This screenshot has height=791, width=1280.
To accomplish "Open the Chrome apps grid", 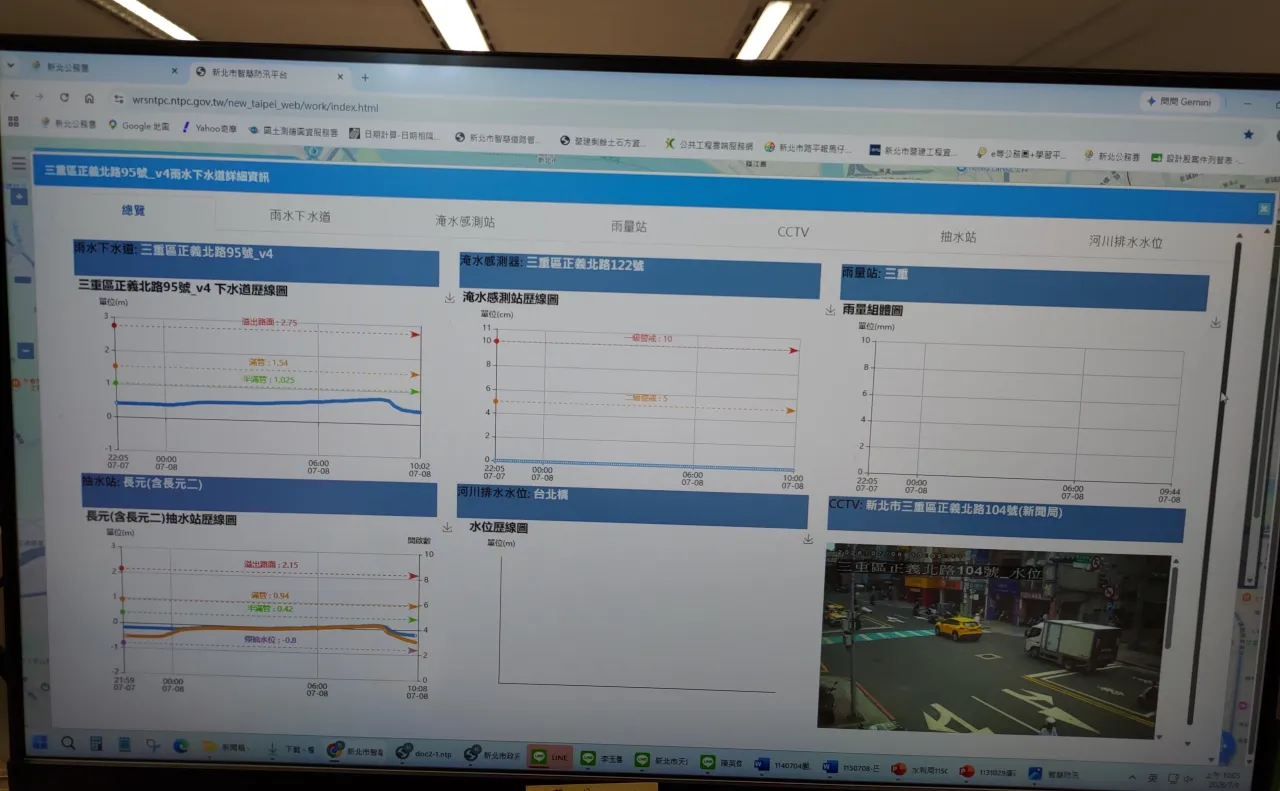I will click(x=13, y=122).
